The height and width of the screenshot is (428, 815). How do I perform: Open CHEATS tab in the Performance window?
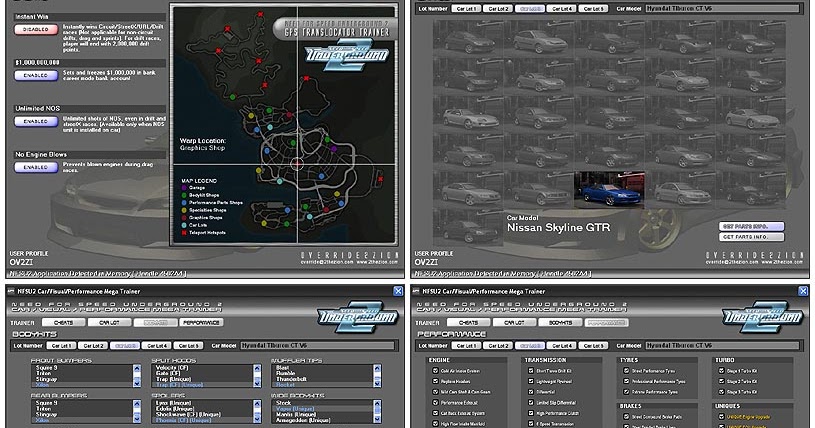tap(468, 322)
